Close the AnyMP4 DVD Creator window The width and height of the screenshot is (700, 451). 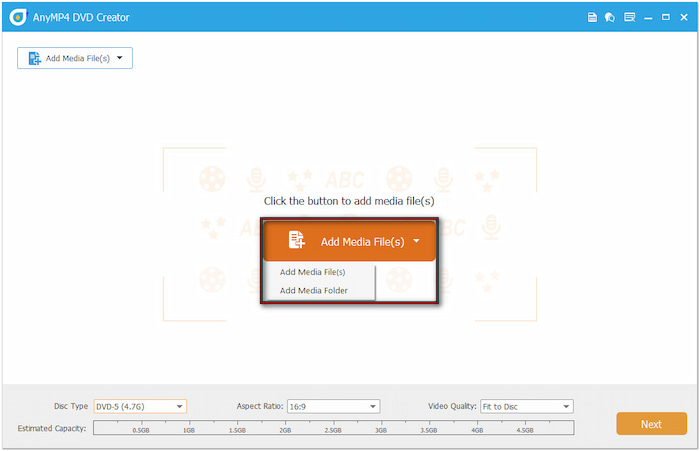(684, 17)
